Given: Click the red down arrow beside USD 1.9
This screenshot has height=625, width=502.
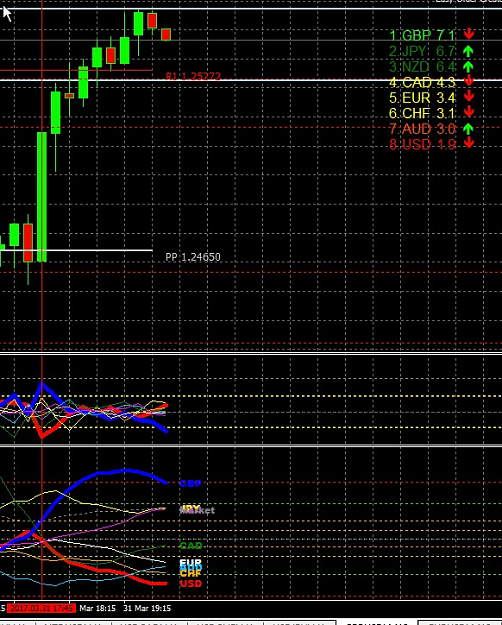Looking at the screenshot, I should coord(469,143).
